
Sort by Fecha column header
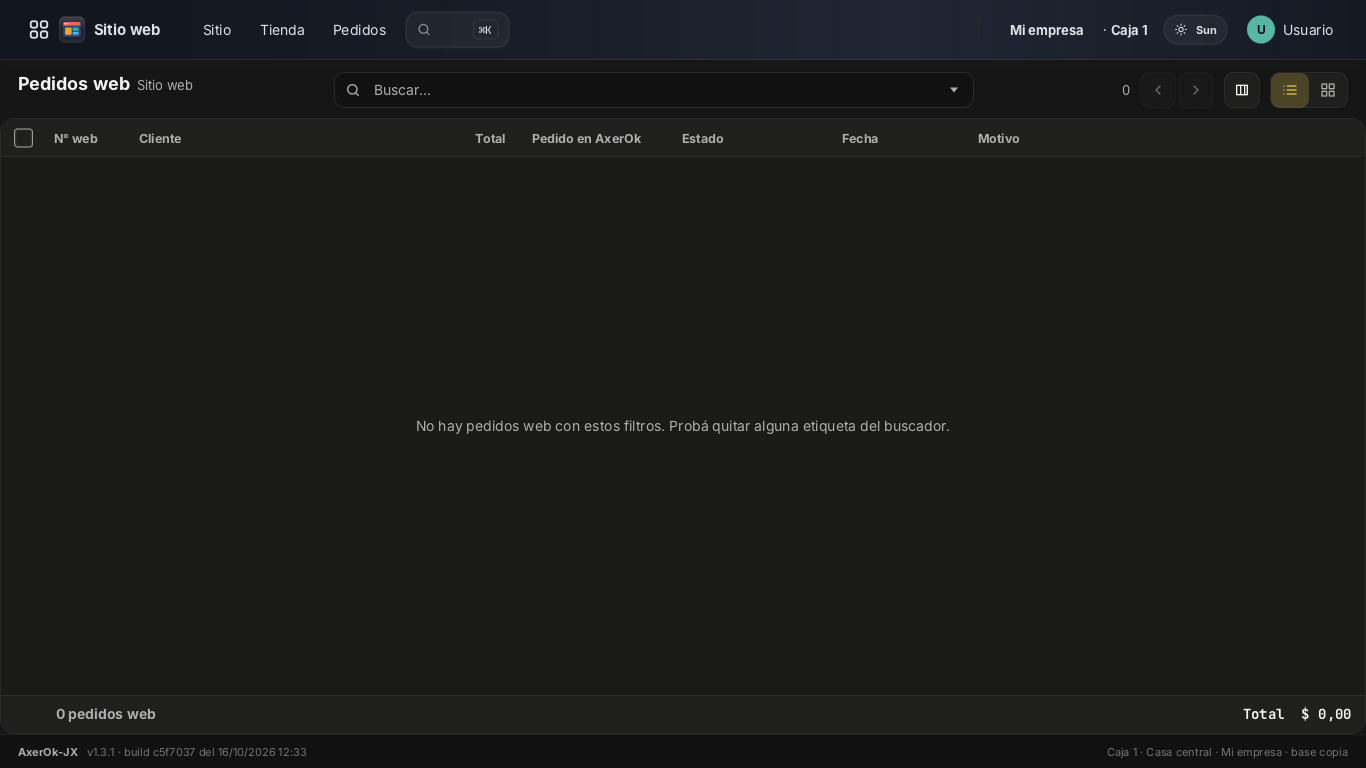(x=860, y=138)
